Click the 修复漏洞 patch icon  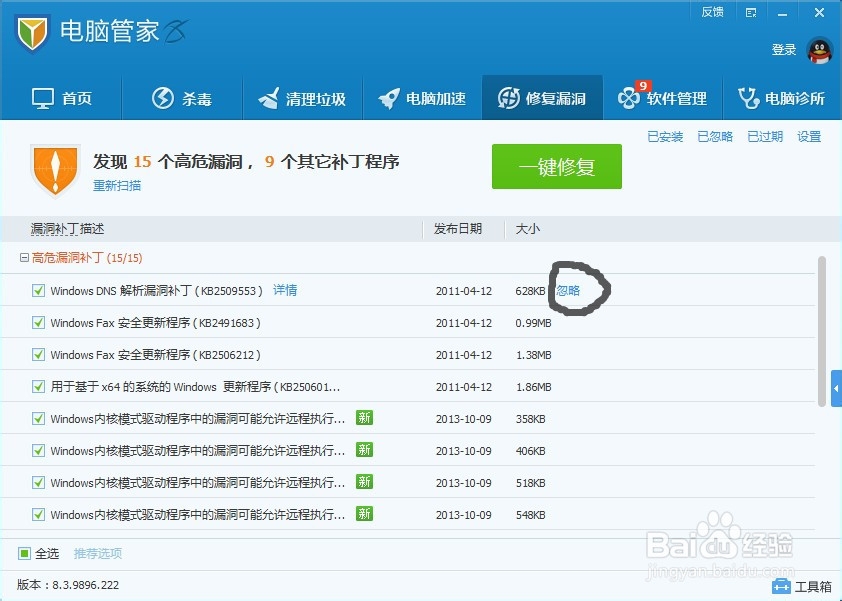(508, 98)
